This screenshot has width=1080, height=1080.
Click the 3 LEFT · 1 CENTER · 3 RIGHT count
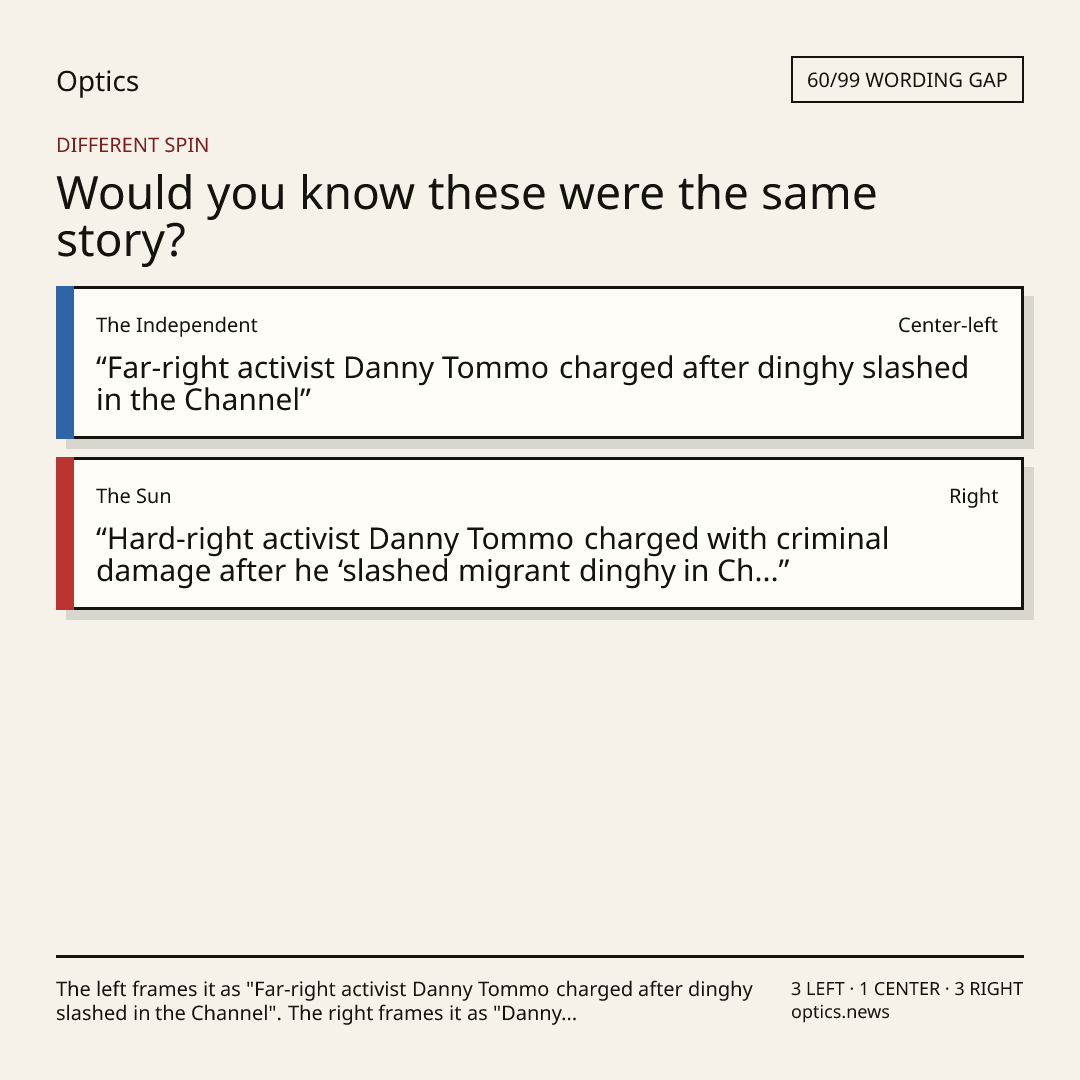point(907,989)
